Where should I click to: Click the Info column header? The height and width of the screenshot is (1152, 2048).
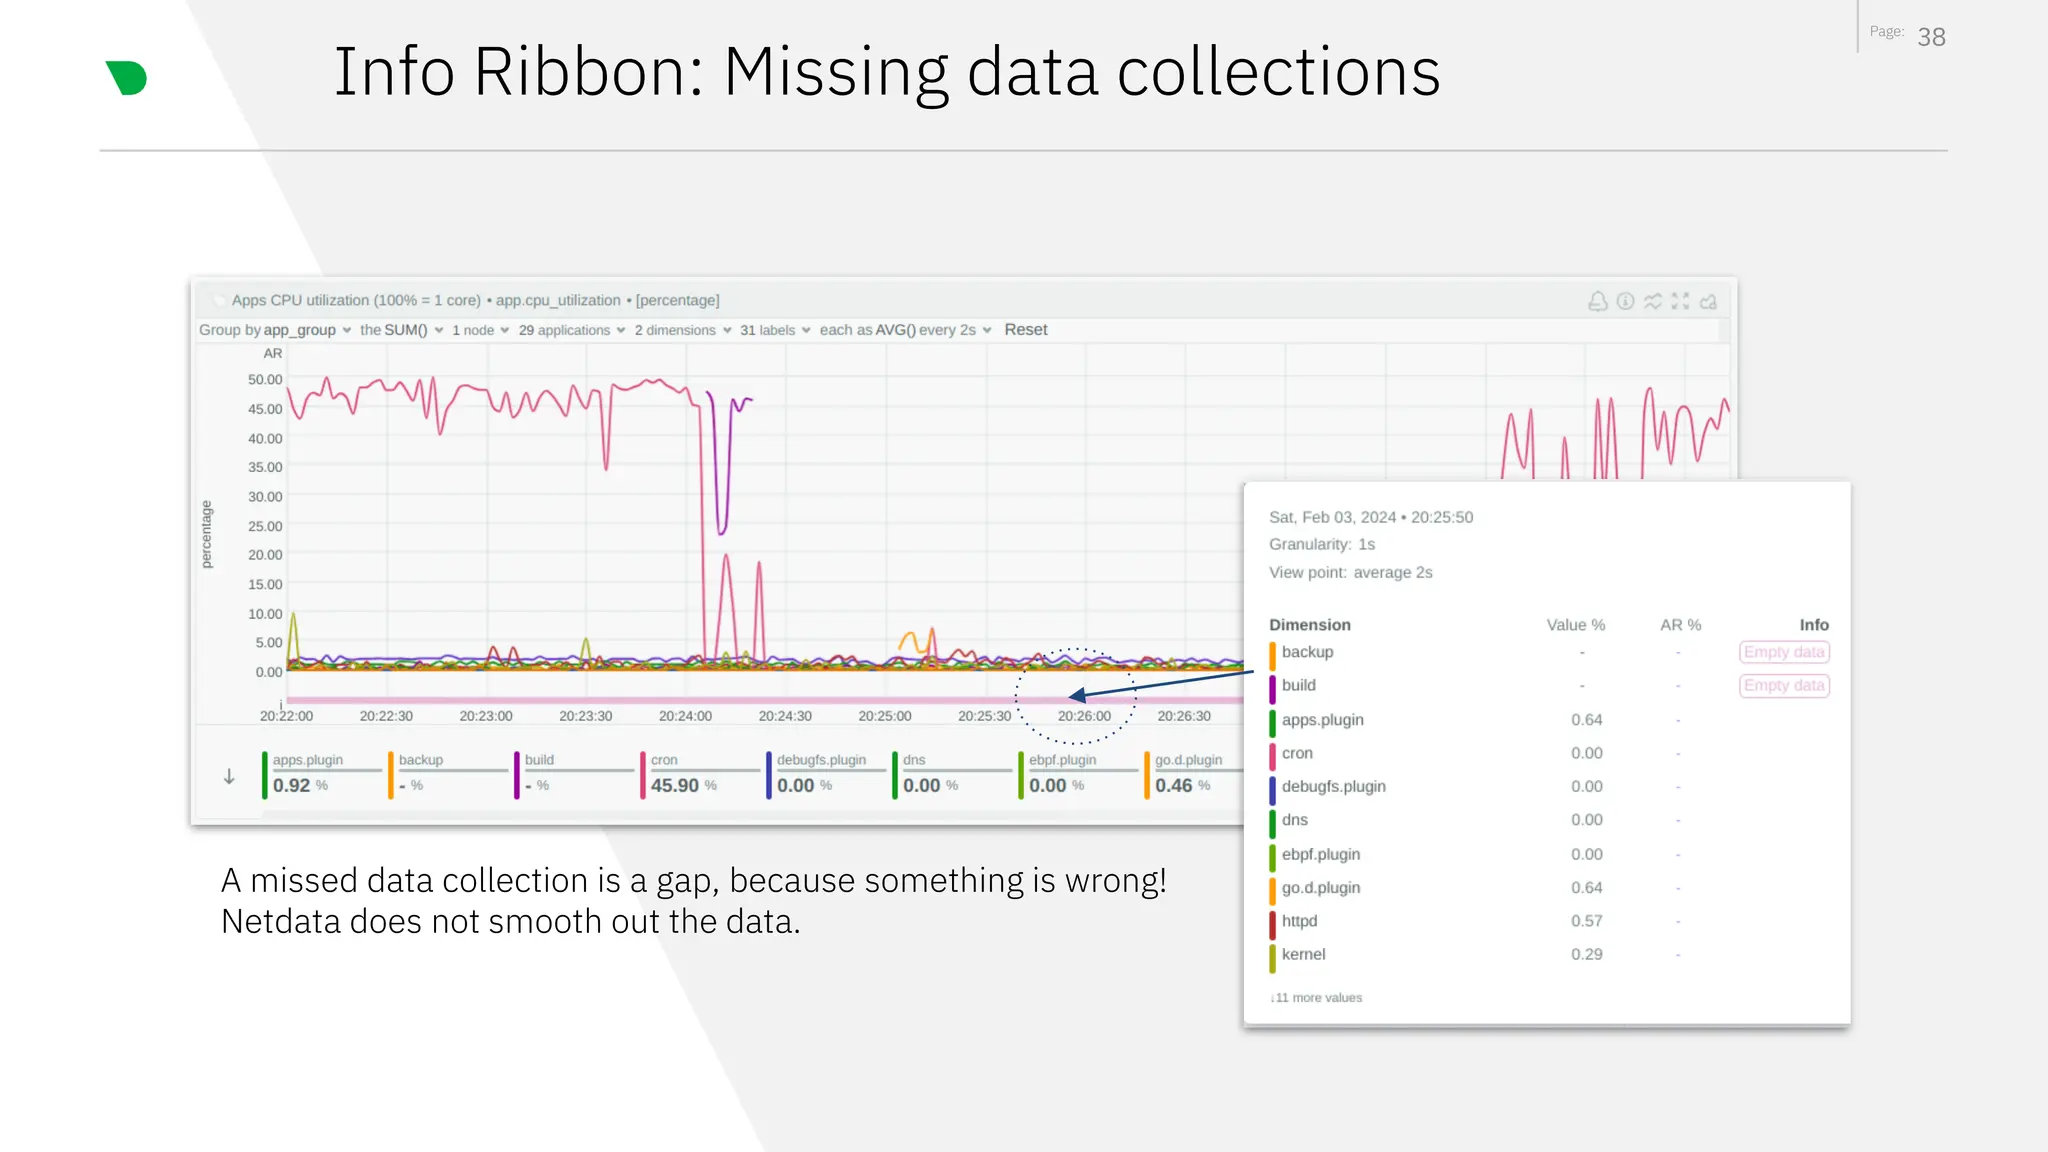tap(1814, 625)
